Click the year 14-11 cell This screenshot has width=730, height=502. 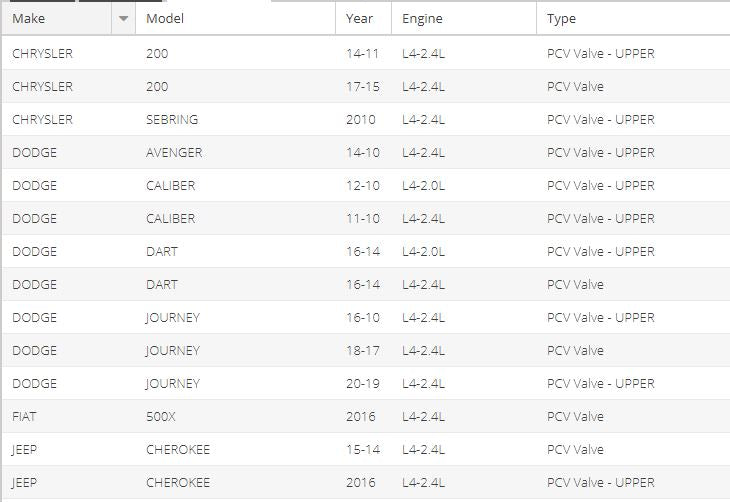[362, 53]
